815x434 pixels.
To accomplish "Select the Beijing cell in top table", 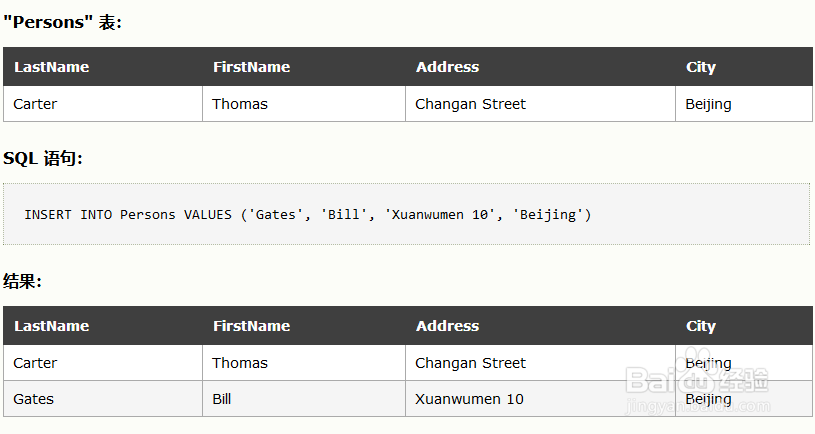I will click(708, 104).
